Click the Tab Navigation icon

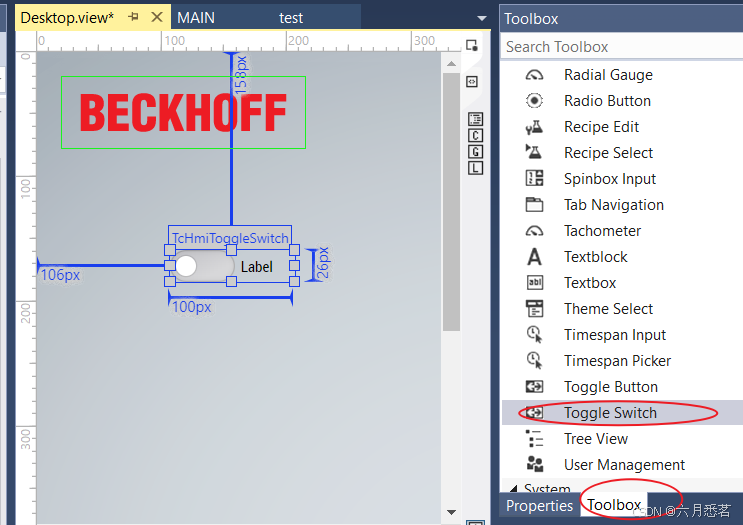(x=535, y=205)
